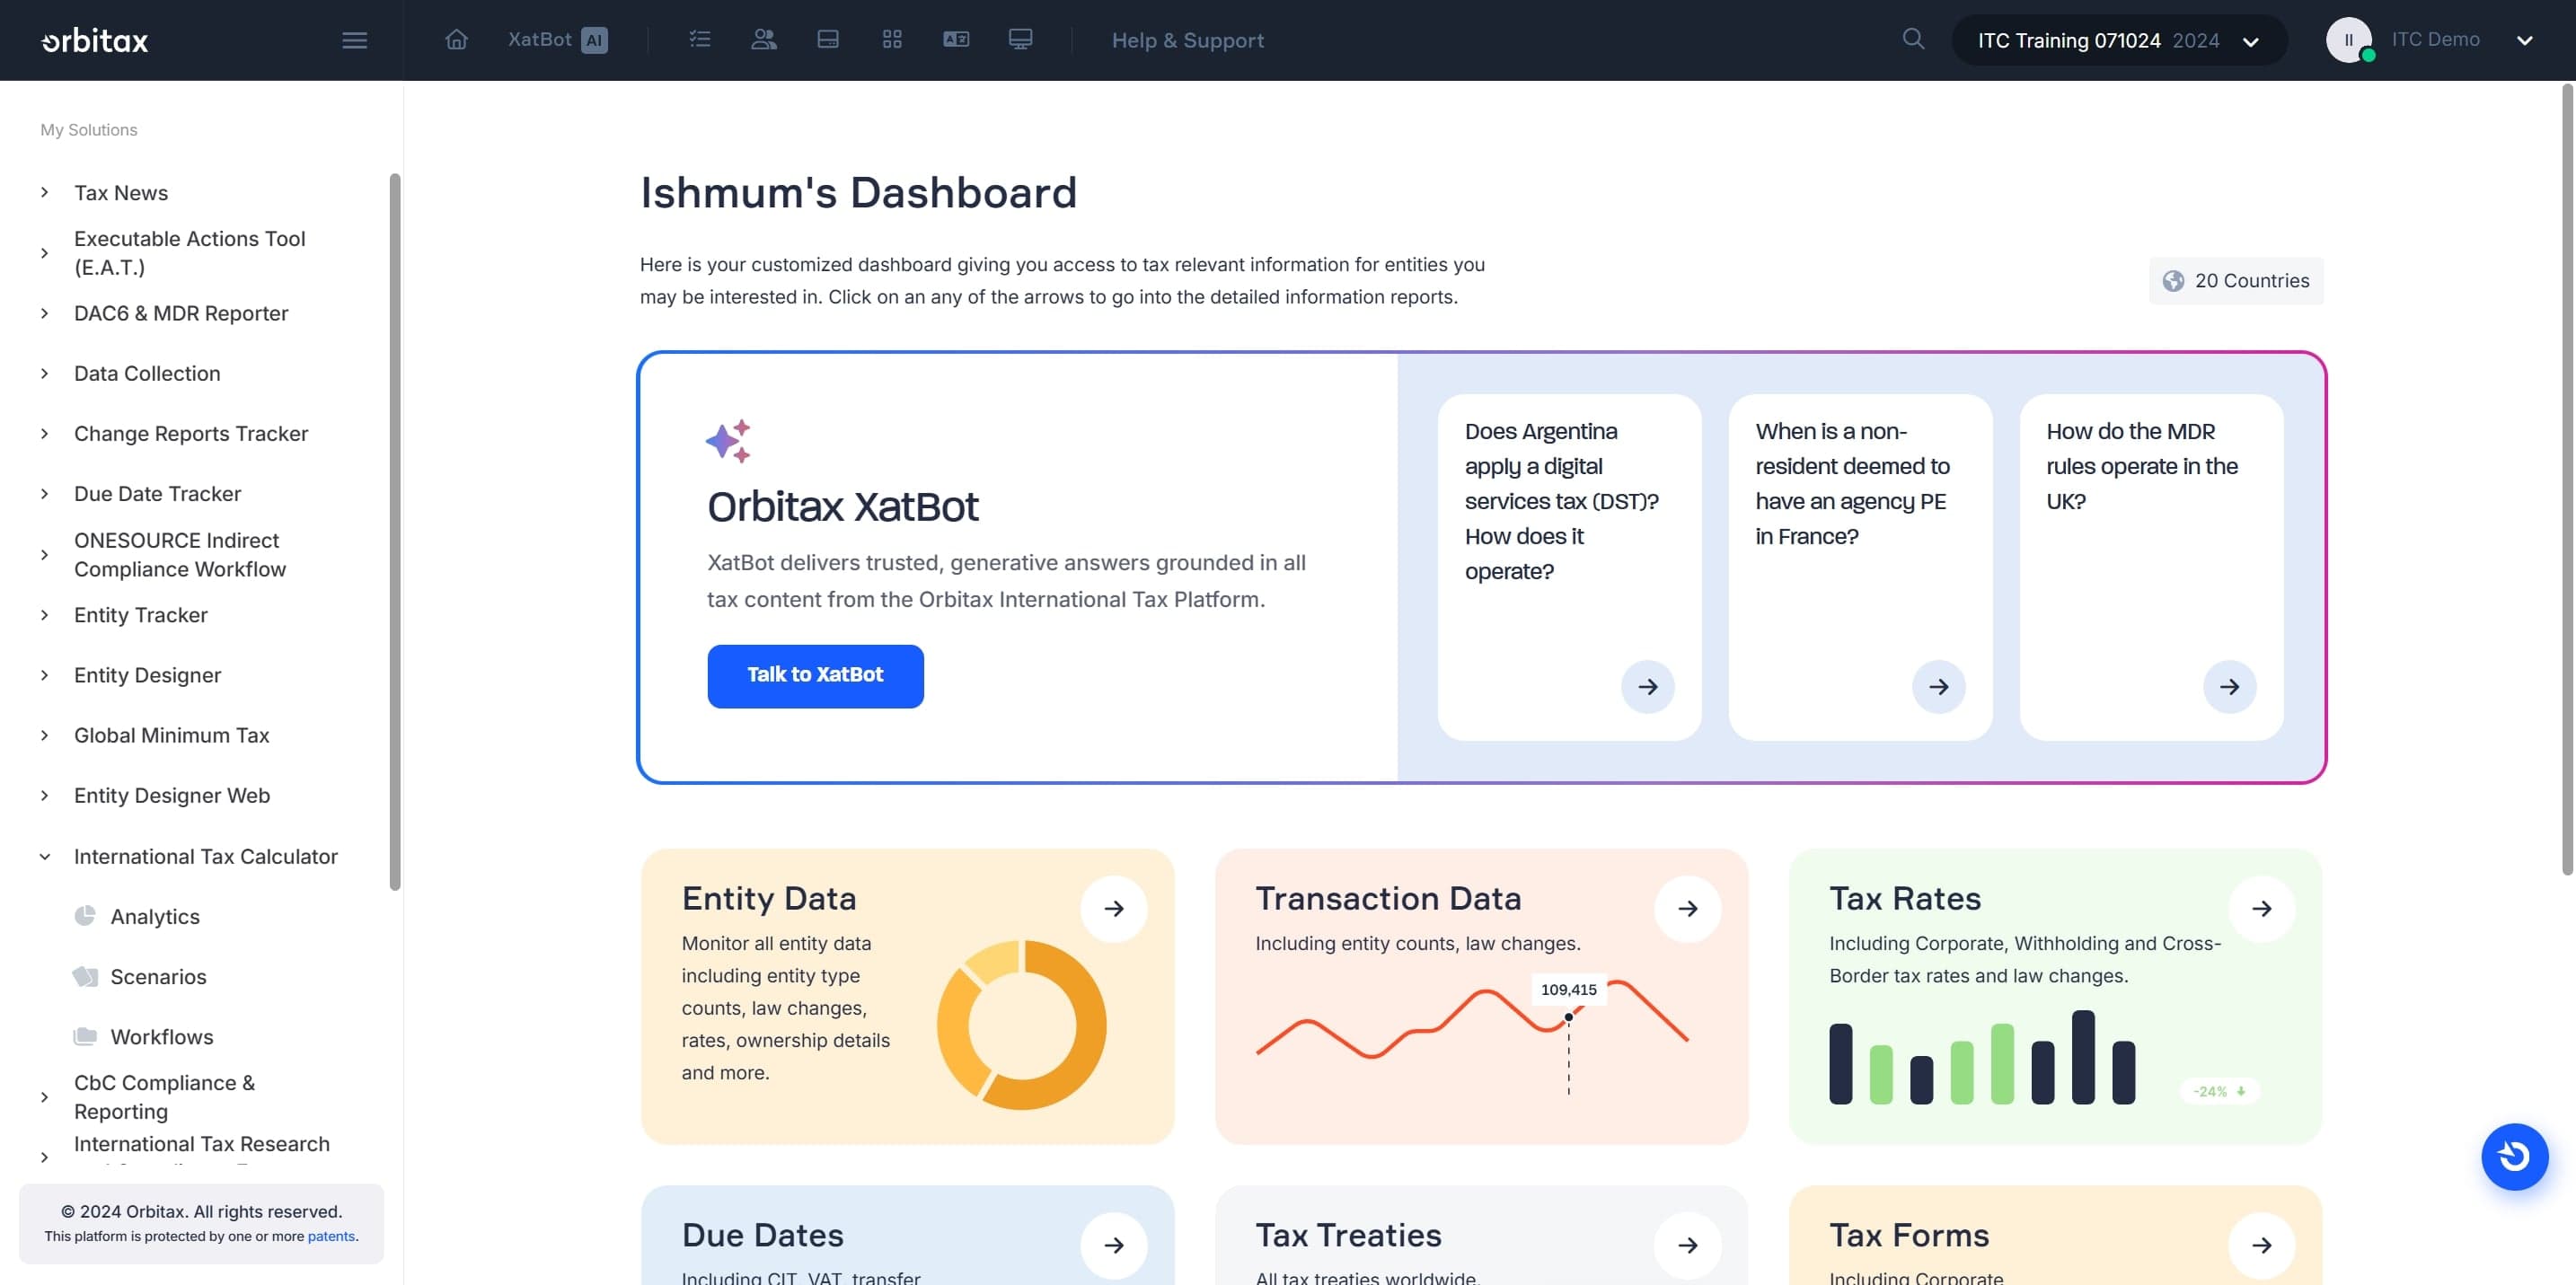Open the checklist tasks icon

(x=700, y=40)
